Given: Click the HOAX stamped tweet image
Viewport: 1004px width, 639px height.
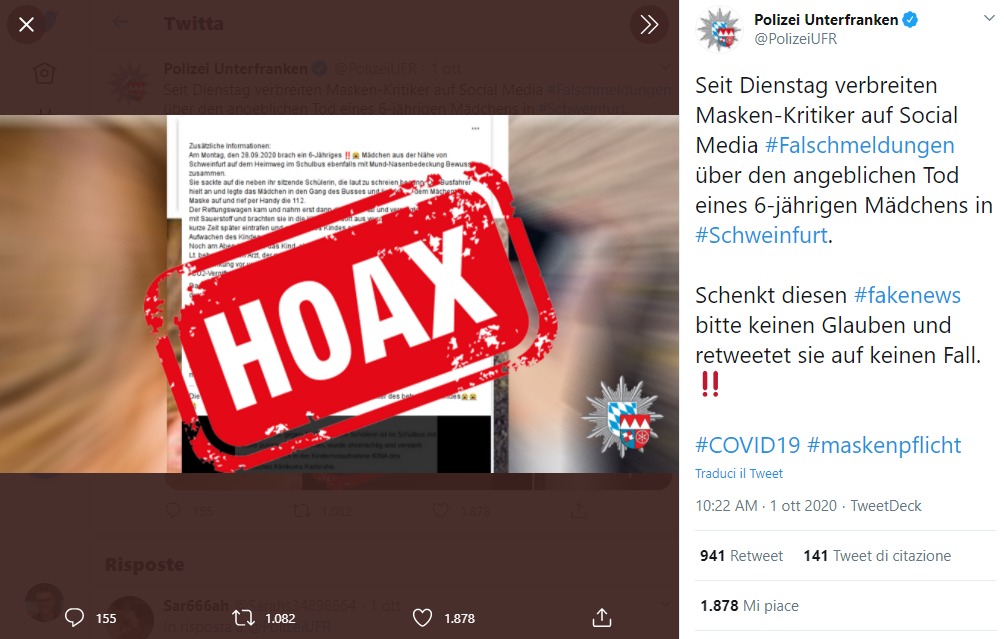Looking at the screenshot, I should pyautogui.click(x=339, y=294).
